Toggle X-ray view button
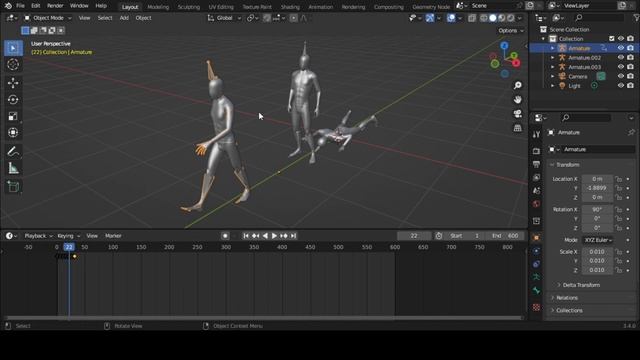Image resolution: width=640 pixels, height=360 pixels. 472,18
